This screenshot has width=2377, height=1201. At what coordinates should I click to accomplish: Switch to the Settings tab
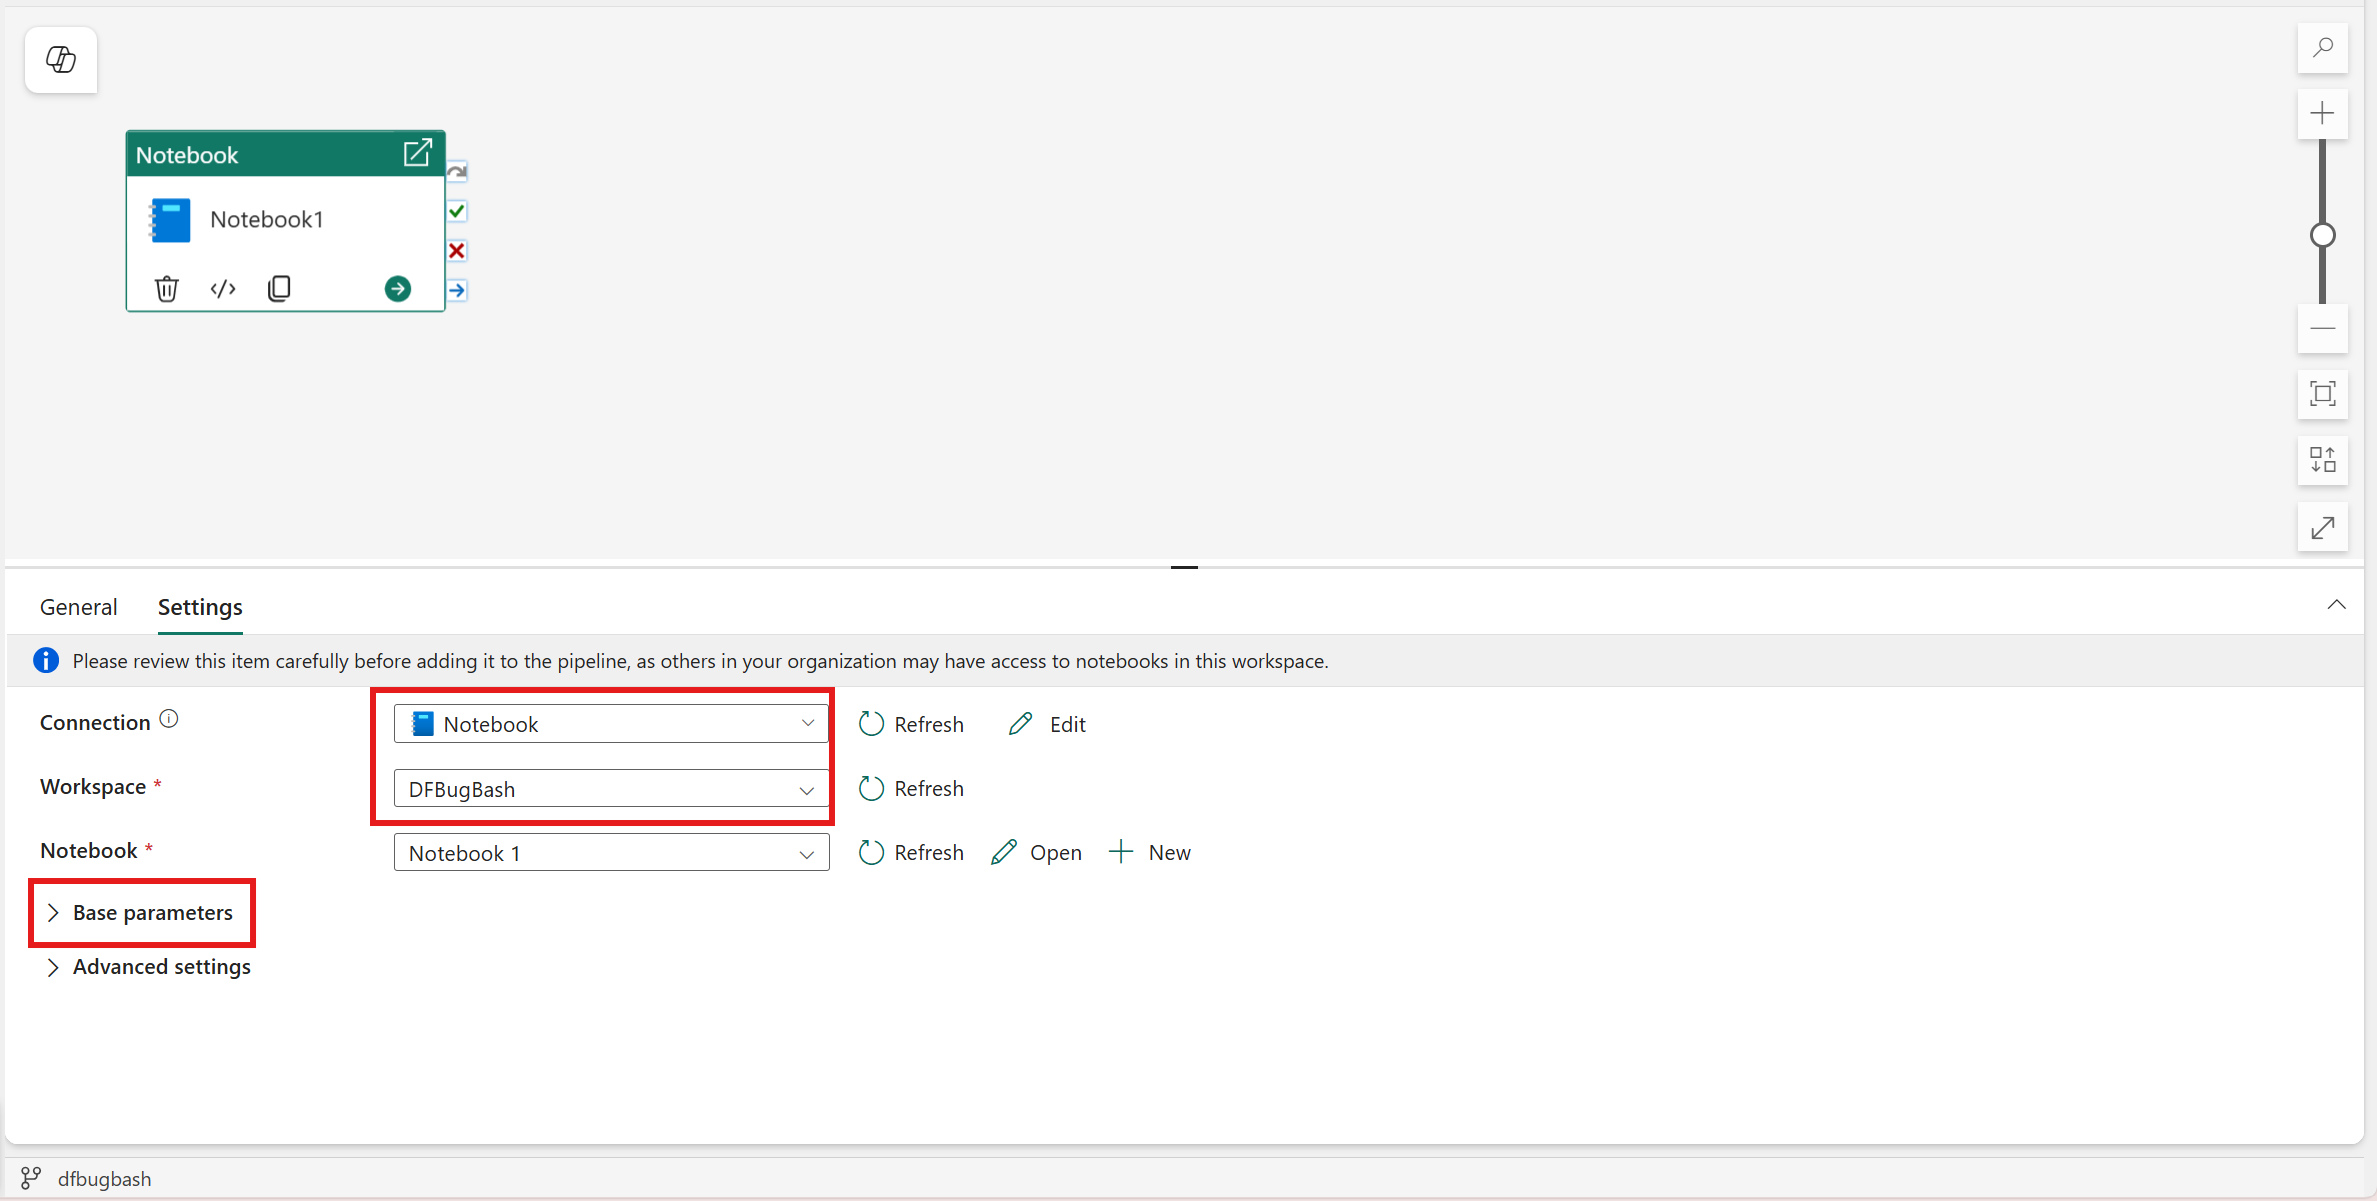pos(199,606)
